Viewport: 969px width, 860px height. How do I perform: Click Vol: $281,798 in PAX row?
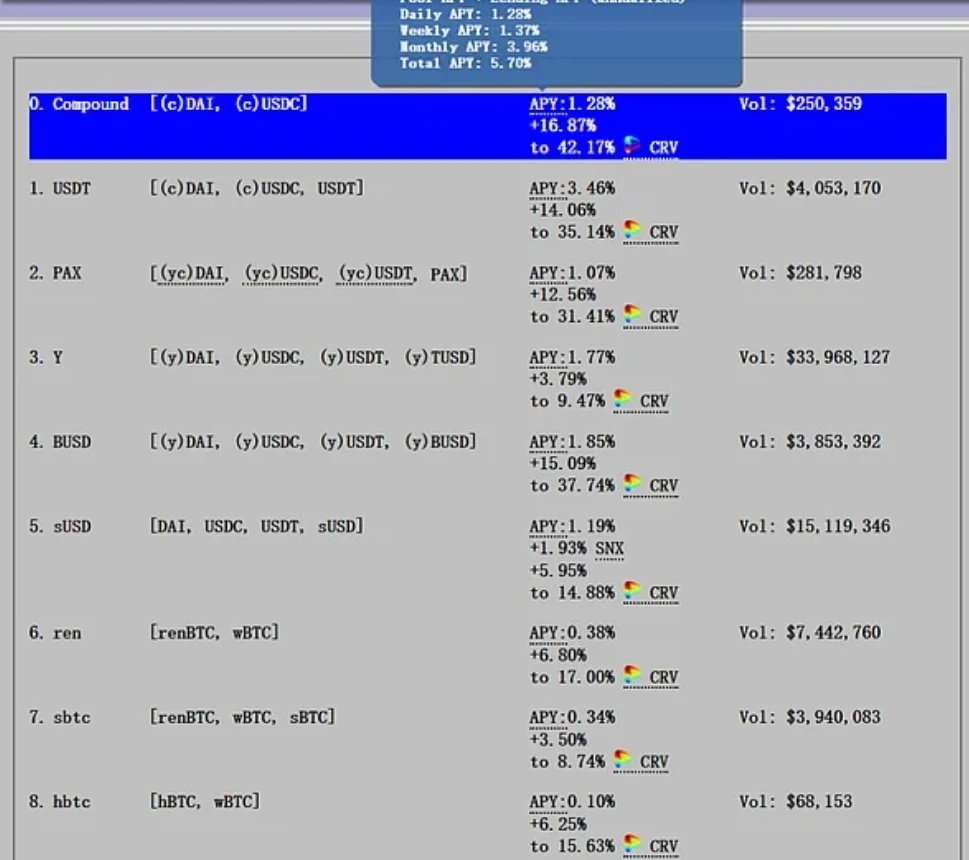tap(800, 273)
